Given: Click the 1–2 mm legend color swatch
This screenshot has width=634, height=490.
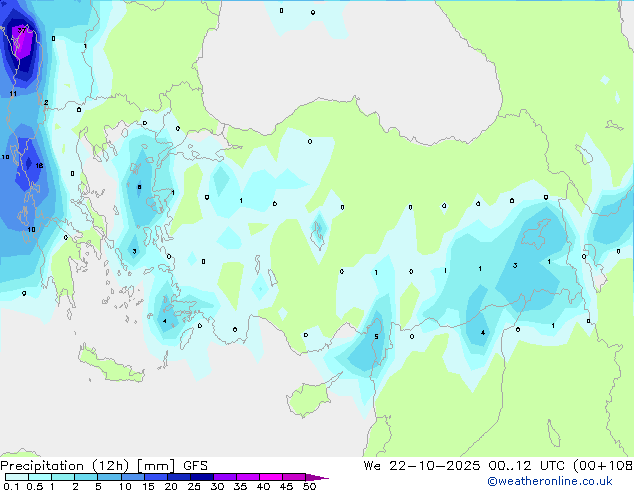Looking at the screenshot, I should point(63,477).
